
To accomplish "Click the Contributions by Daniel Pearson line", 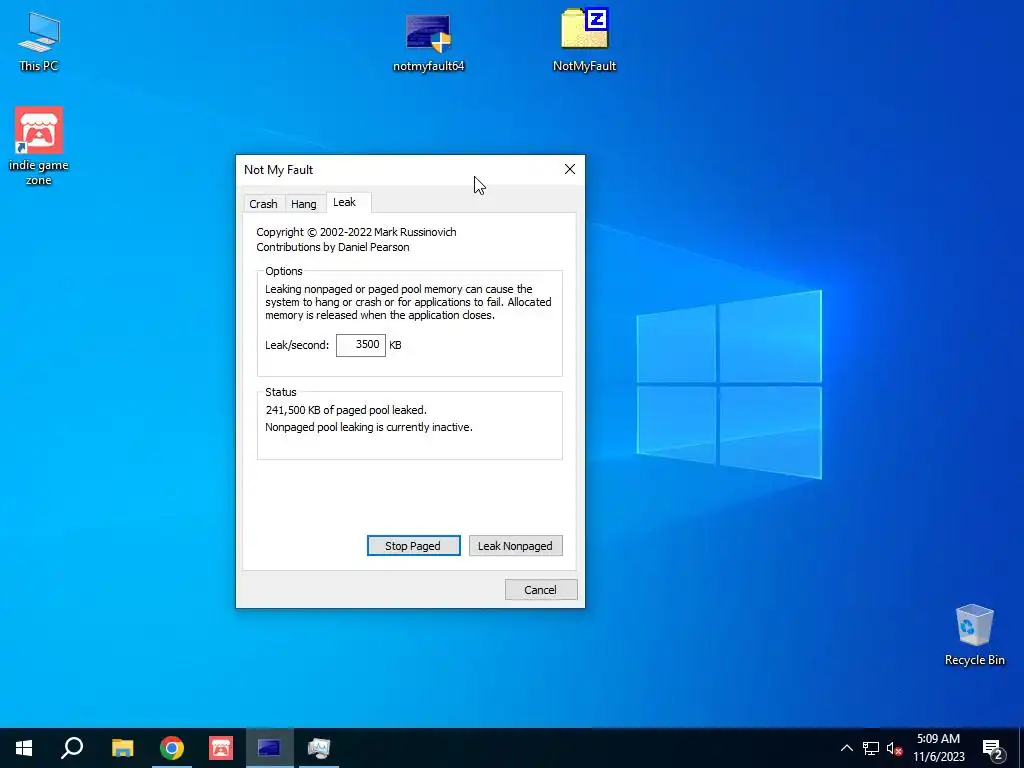I will (x=333, y=247).
